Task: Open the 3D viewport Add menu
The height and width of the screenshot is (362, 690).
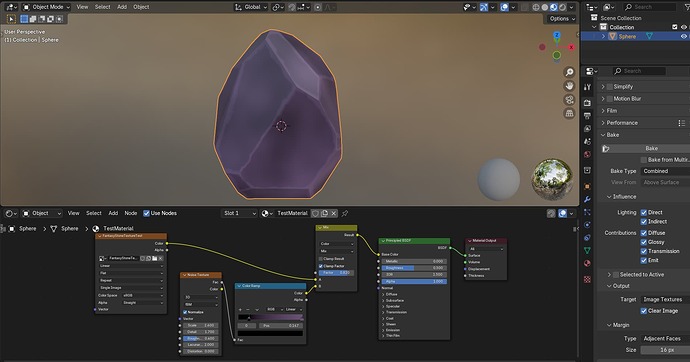Action: [x=122, y=7]
